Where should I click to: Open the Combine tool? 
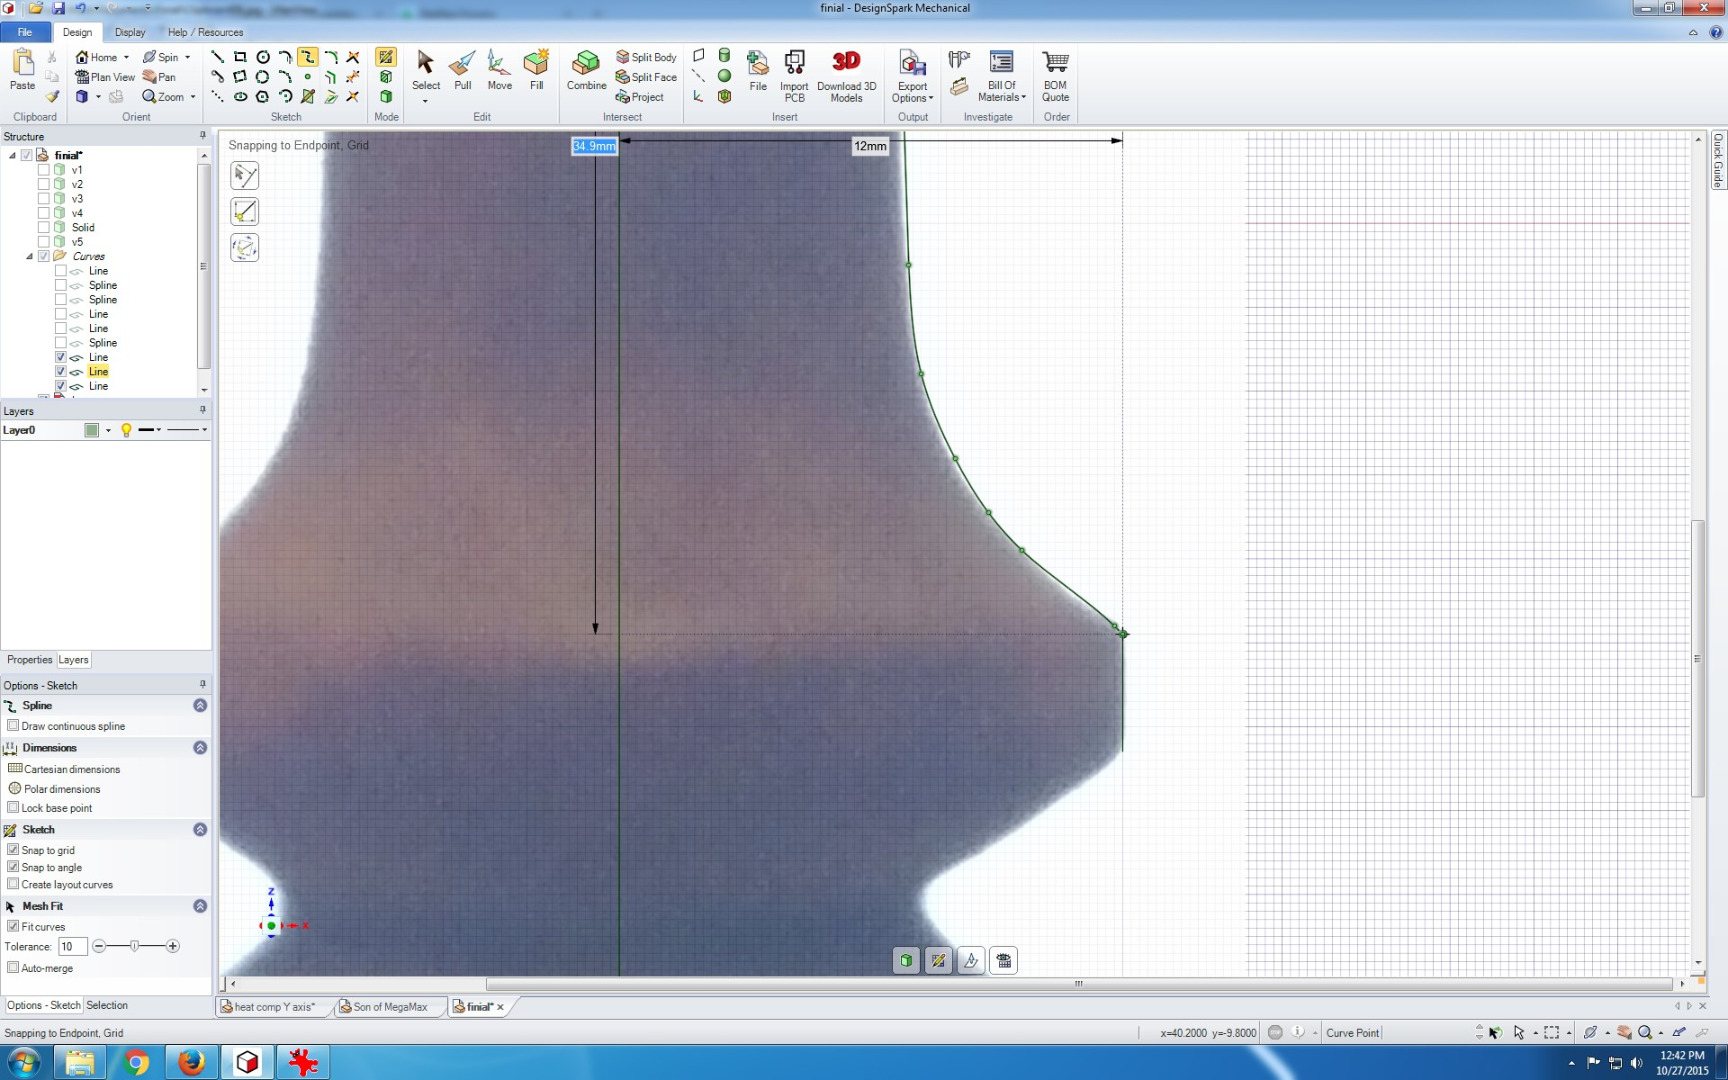click(586, 70)
